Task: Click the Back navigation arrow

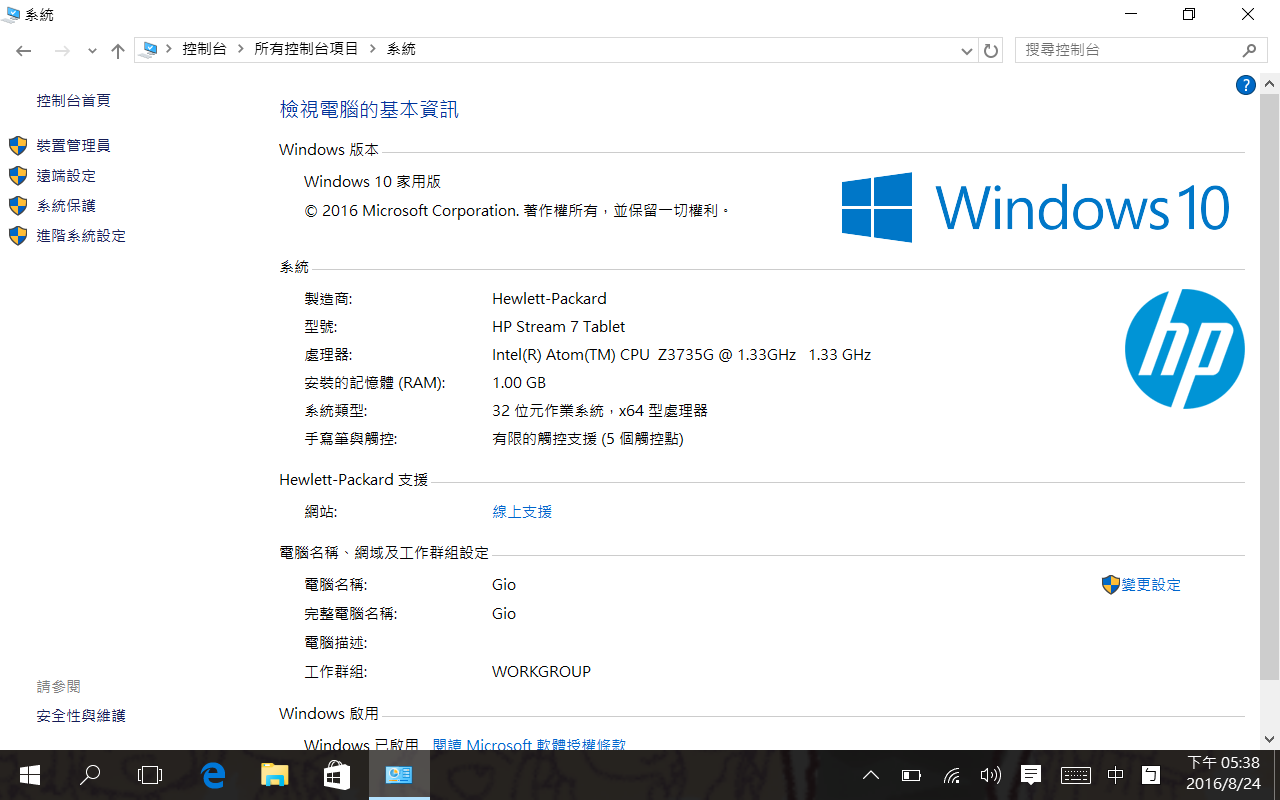Action: (x=24, y=50)
